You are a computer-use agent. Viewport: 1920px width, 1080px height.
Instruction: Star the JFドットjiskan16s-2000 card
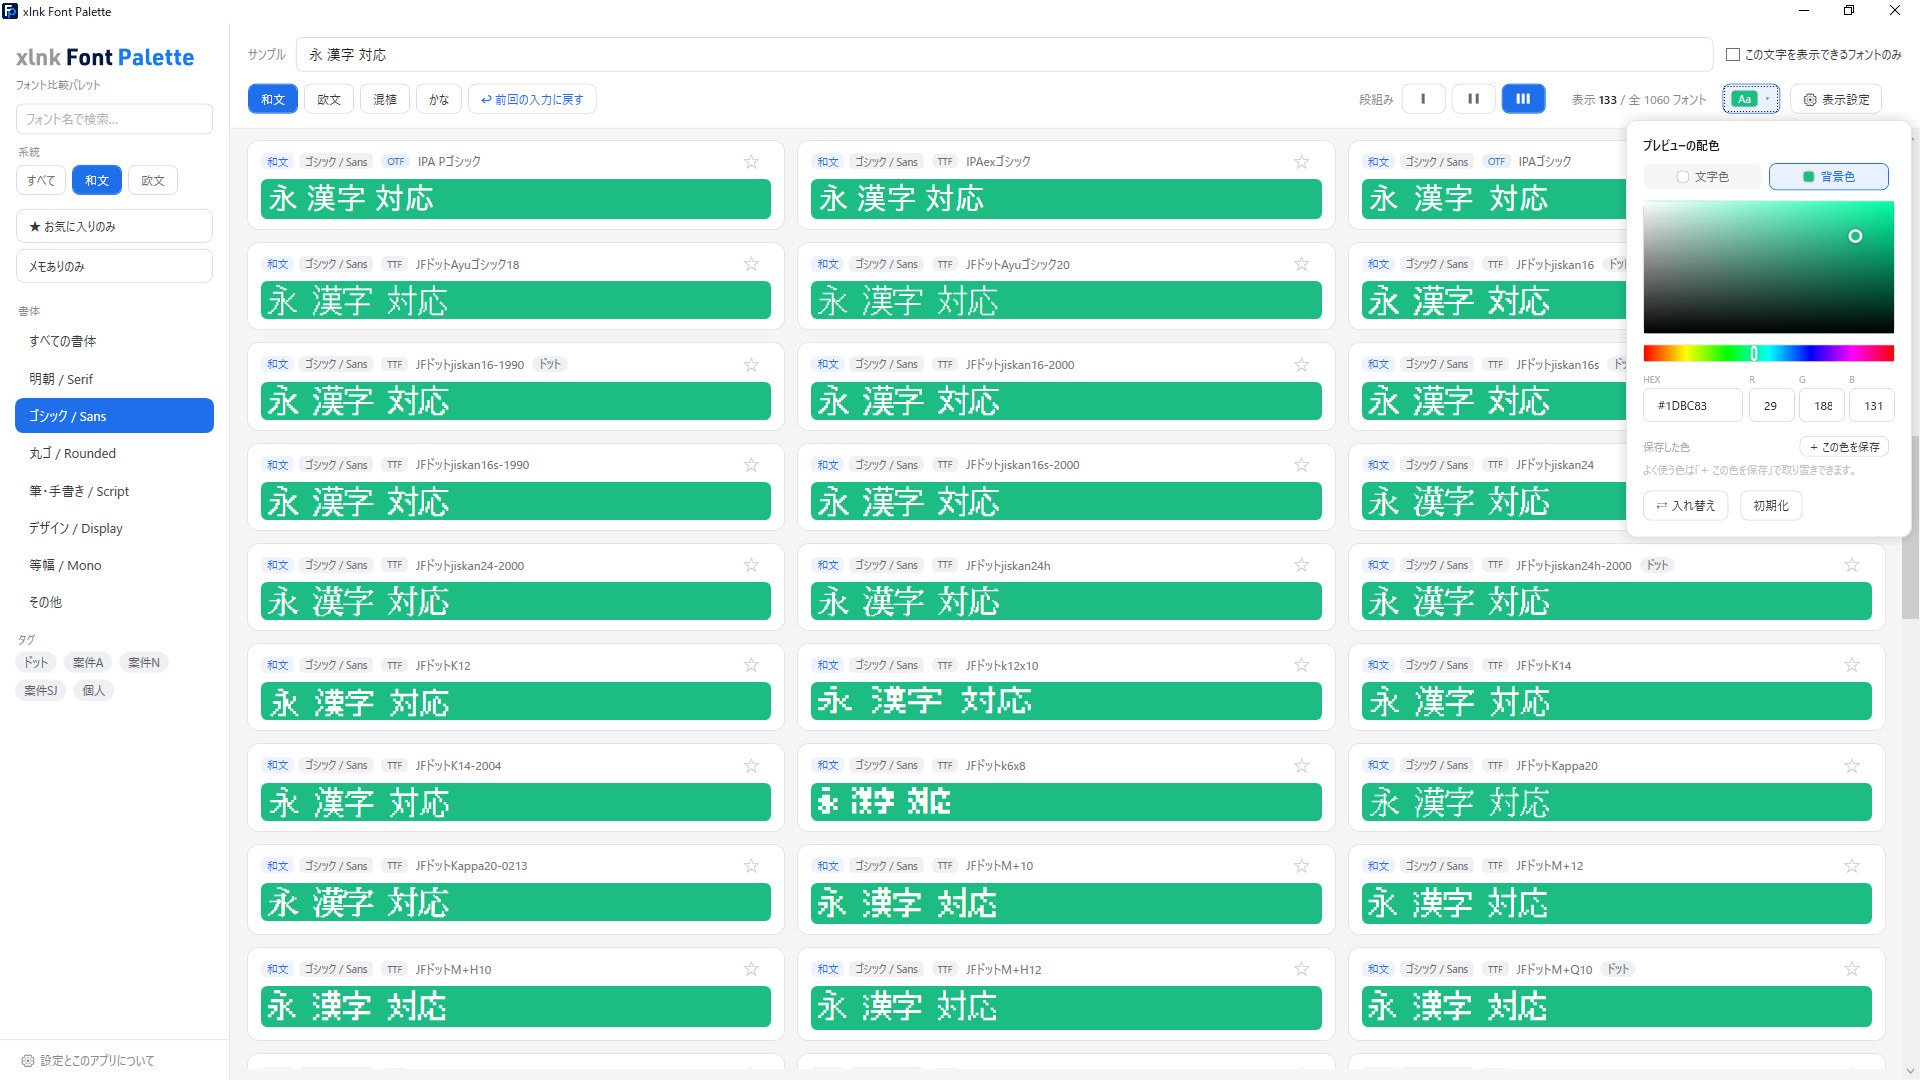(x=1301, y=465)
